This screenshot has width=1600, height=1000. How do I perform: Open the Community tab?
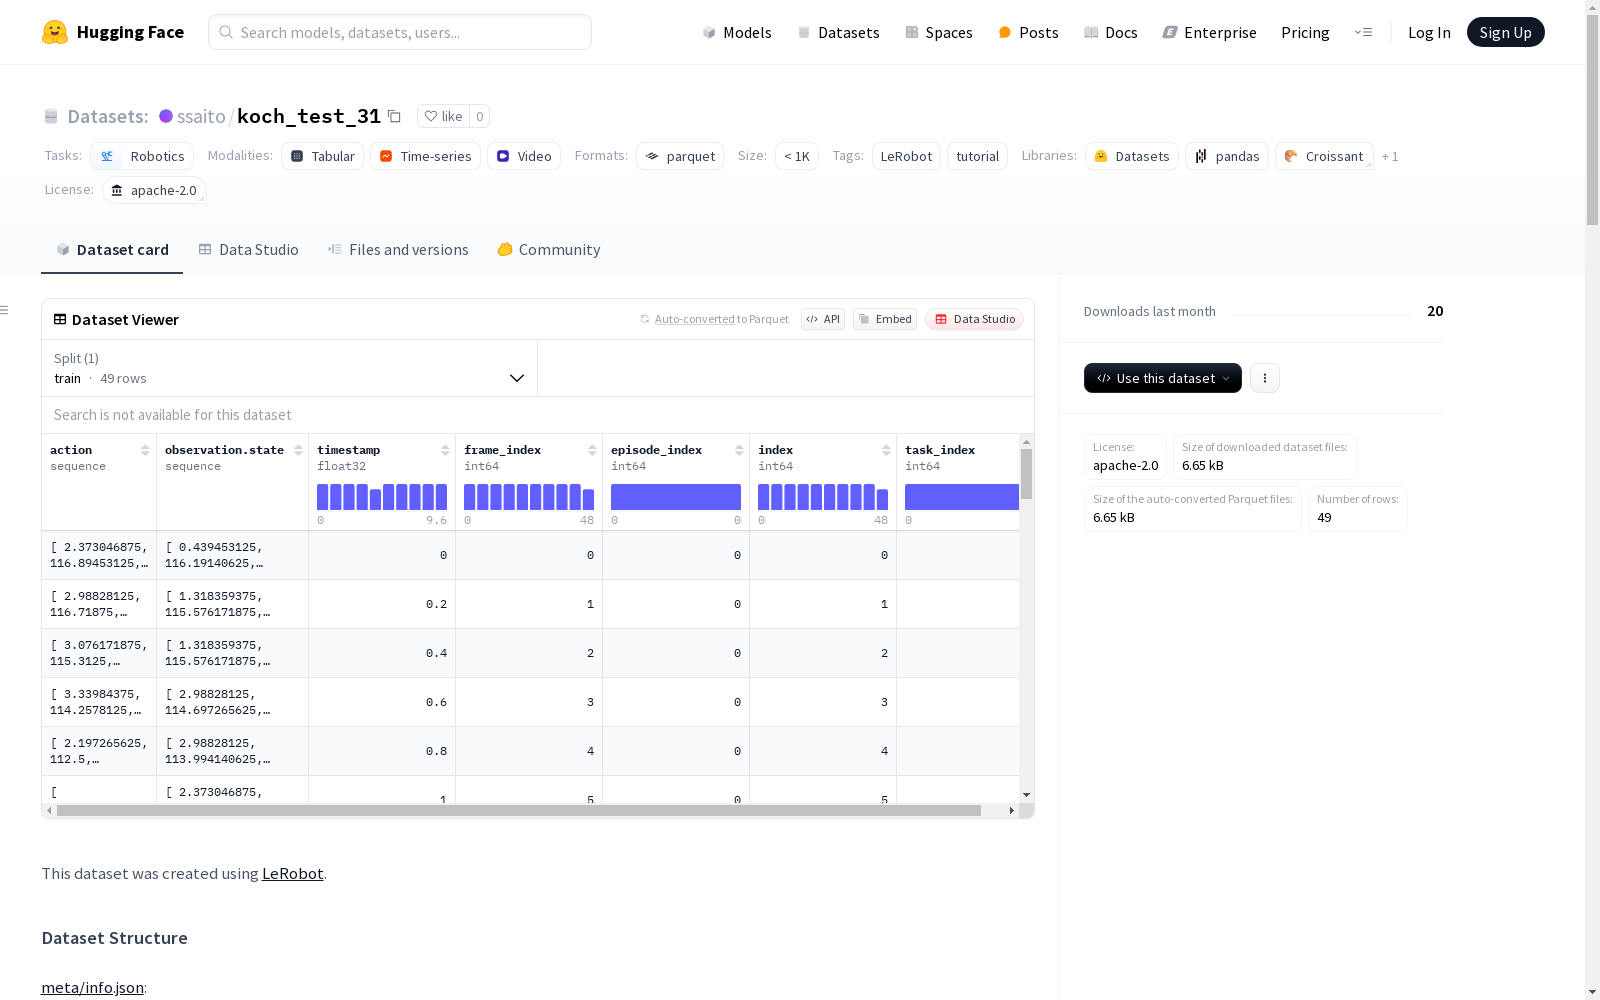point(549,250)
